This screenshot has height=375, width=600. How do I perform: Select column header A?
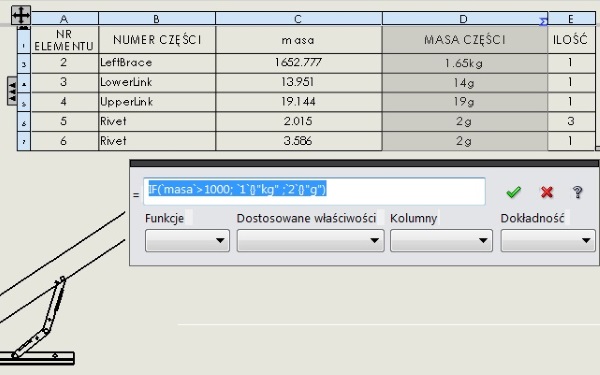[64, 19]
